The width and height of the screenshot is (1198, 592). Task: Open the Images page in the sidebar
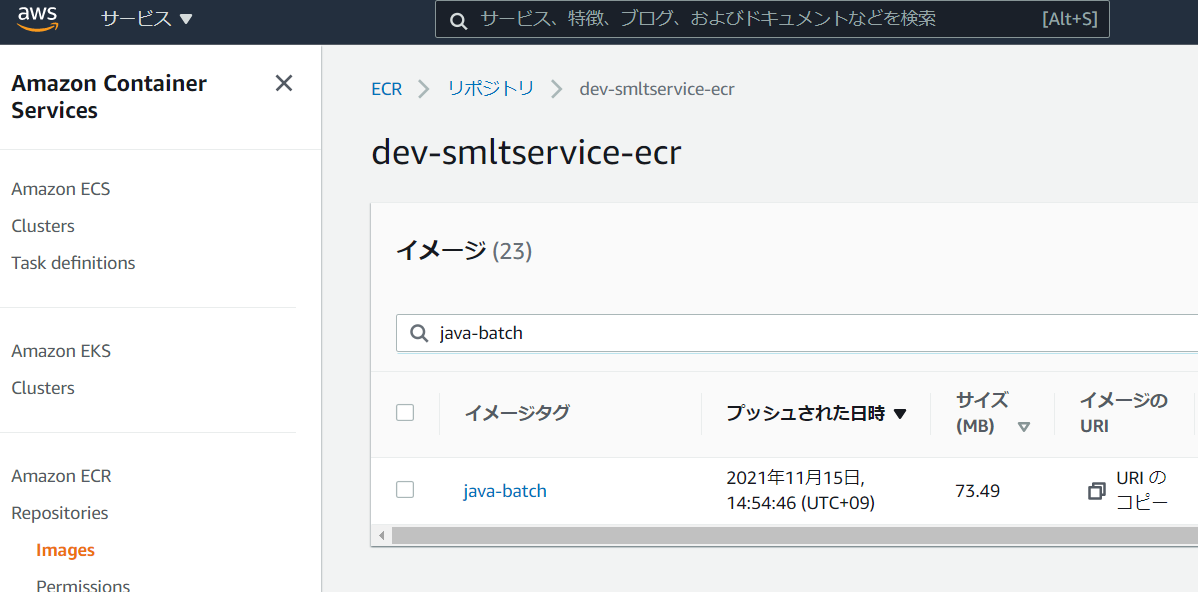tap(65, 550)
